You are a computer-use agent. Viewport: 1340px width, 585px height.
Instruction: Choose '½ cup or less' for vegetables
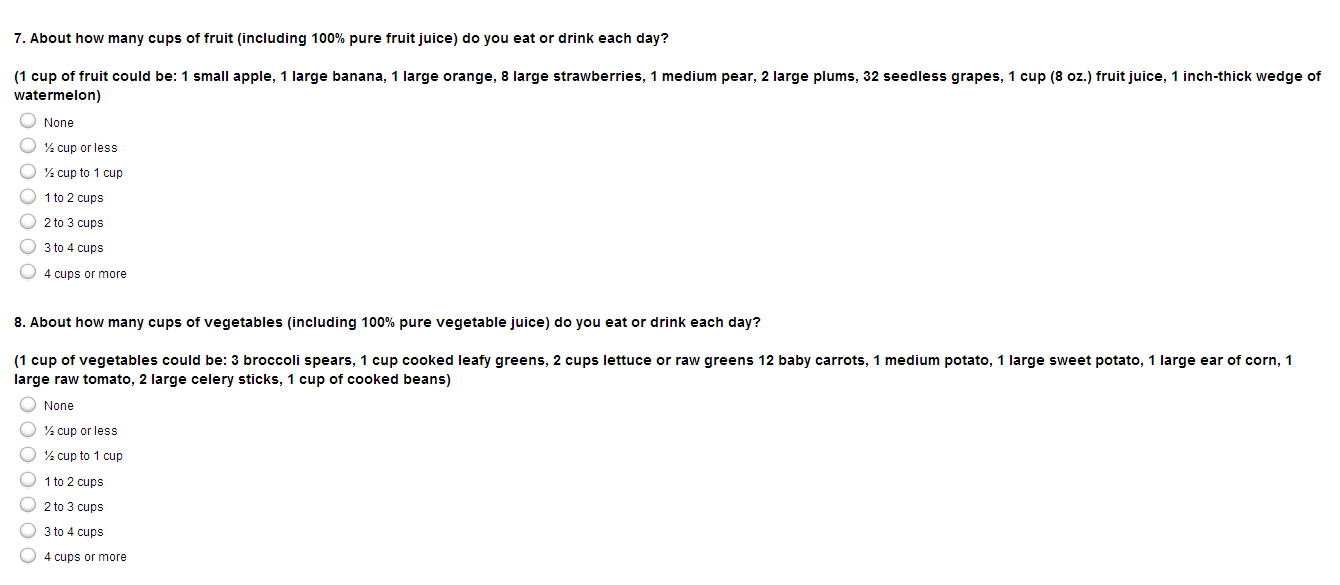(28, 430)
